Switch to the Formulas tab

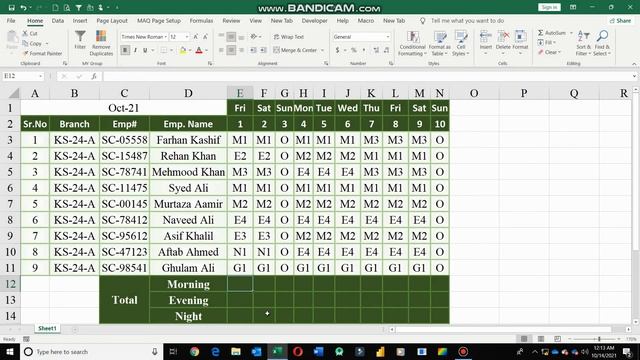click(201, 20)
